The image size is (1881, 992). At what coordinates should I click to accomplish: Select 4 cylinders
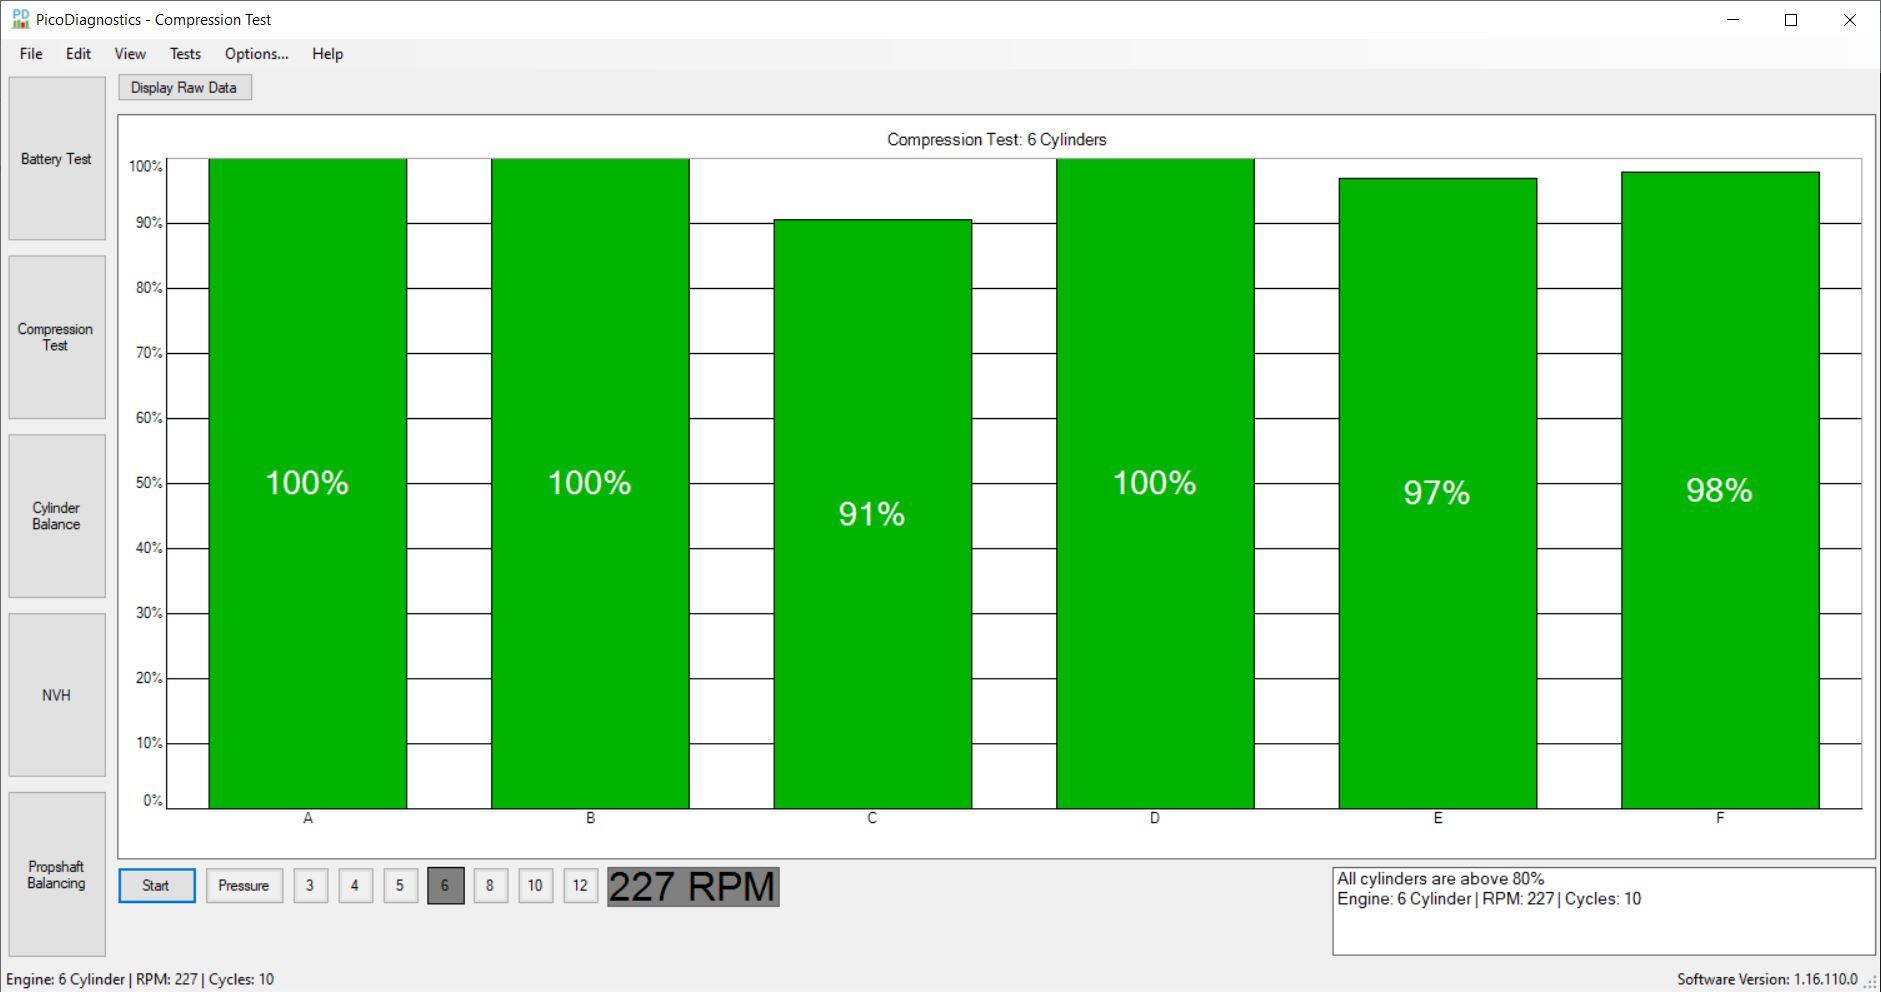[x=355, y=886]
